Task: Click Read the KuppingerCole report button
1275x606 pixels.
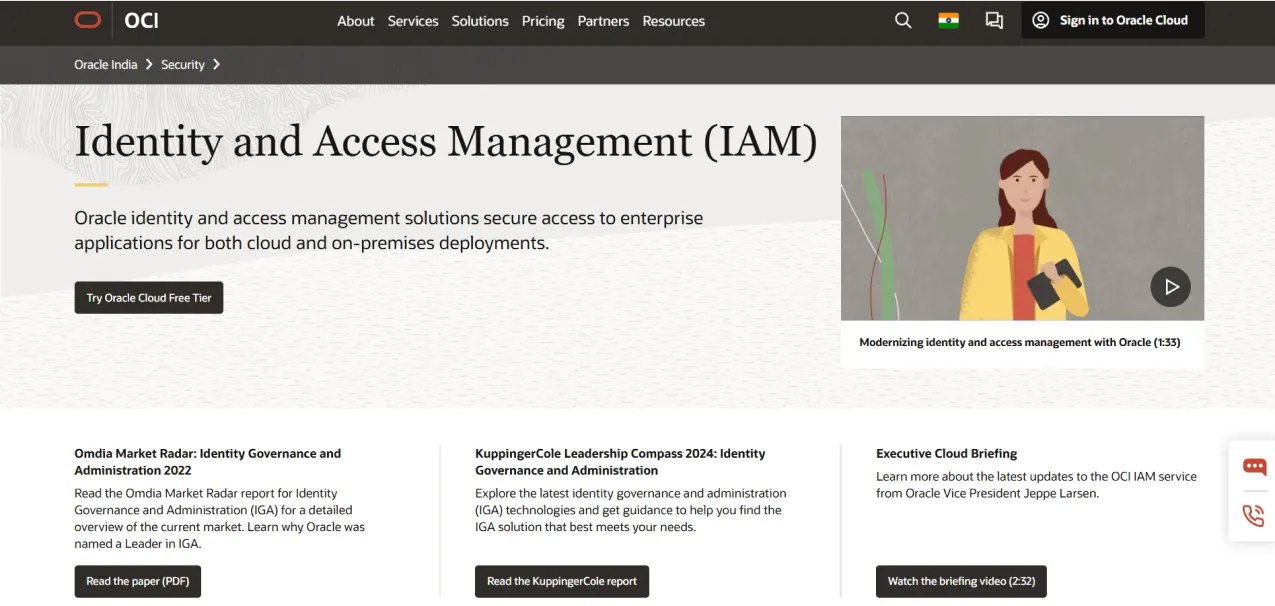Action: [562, 581]
